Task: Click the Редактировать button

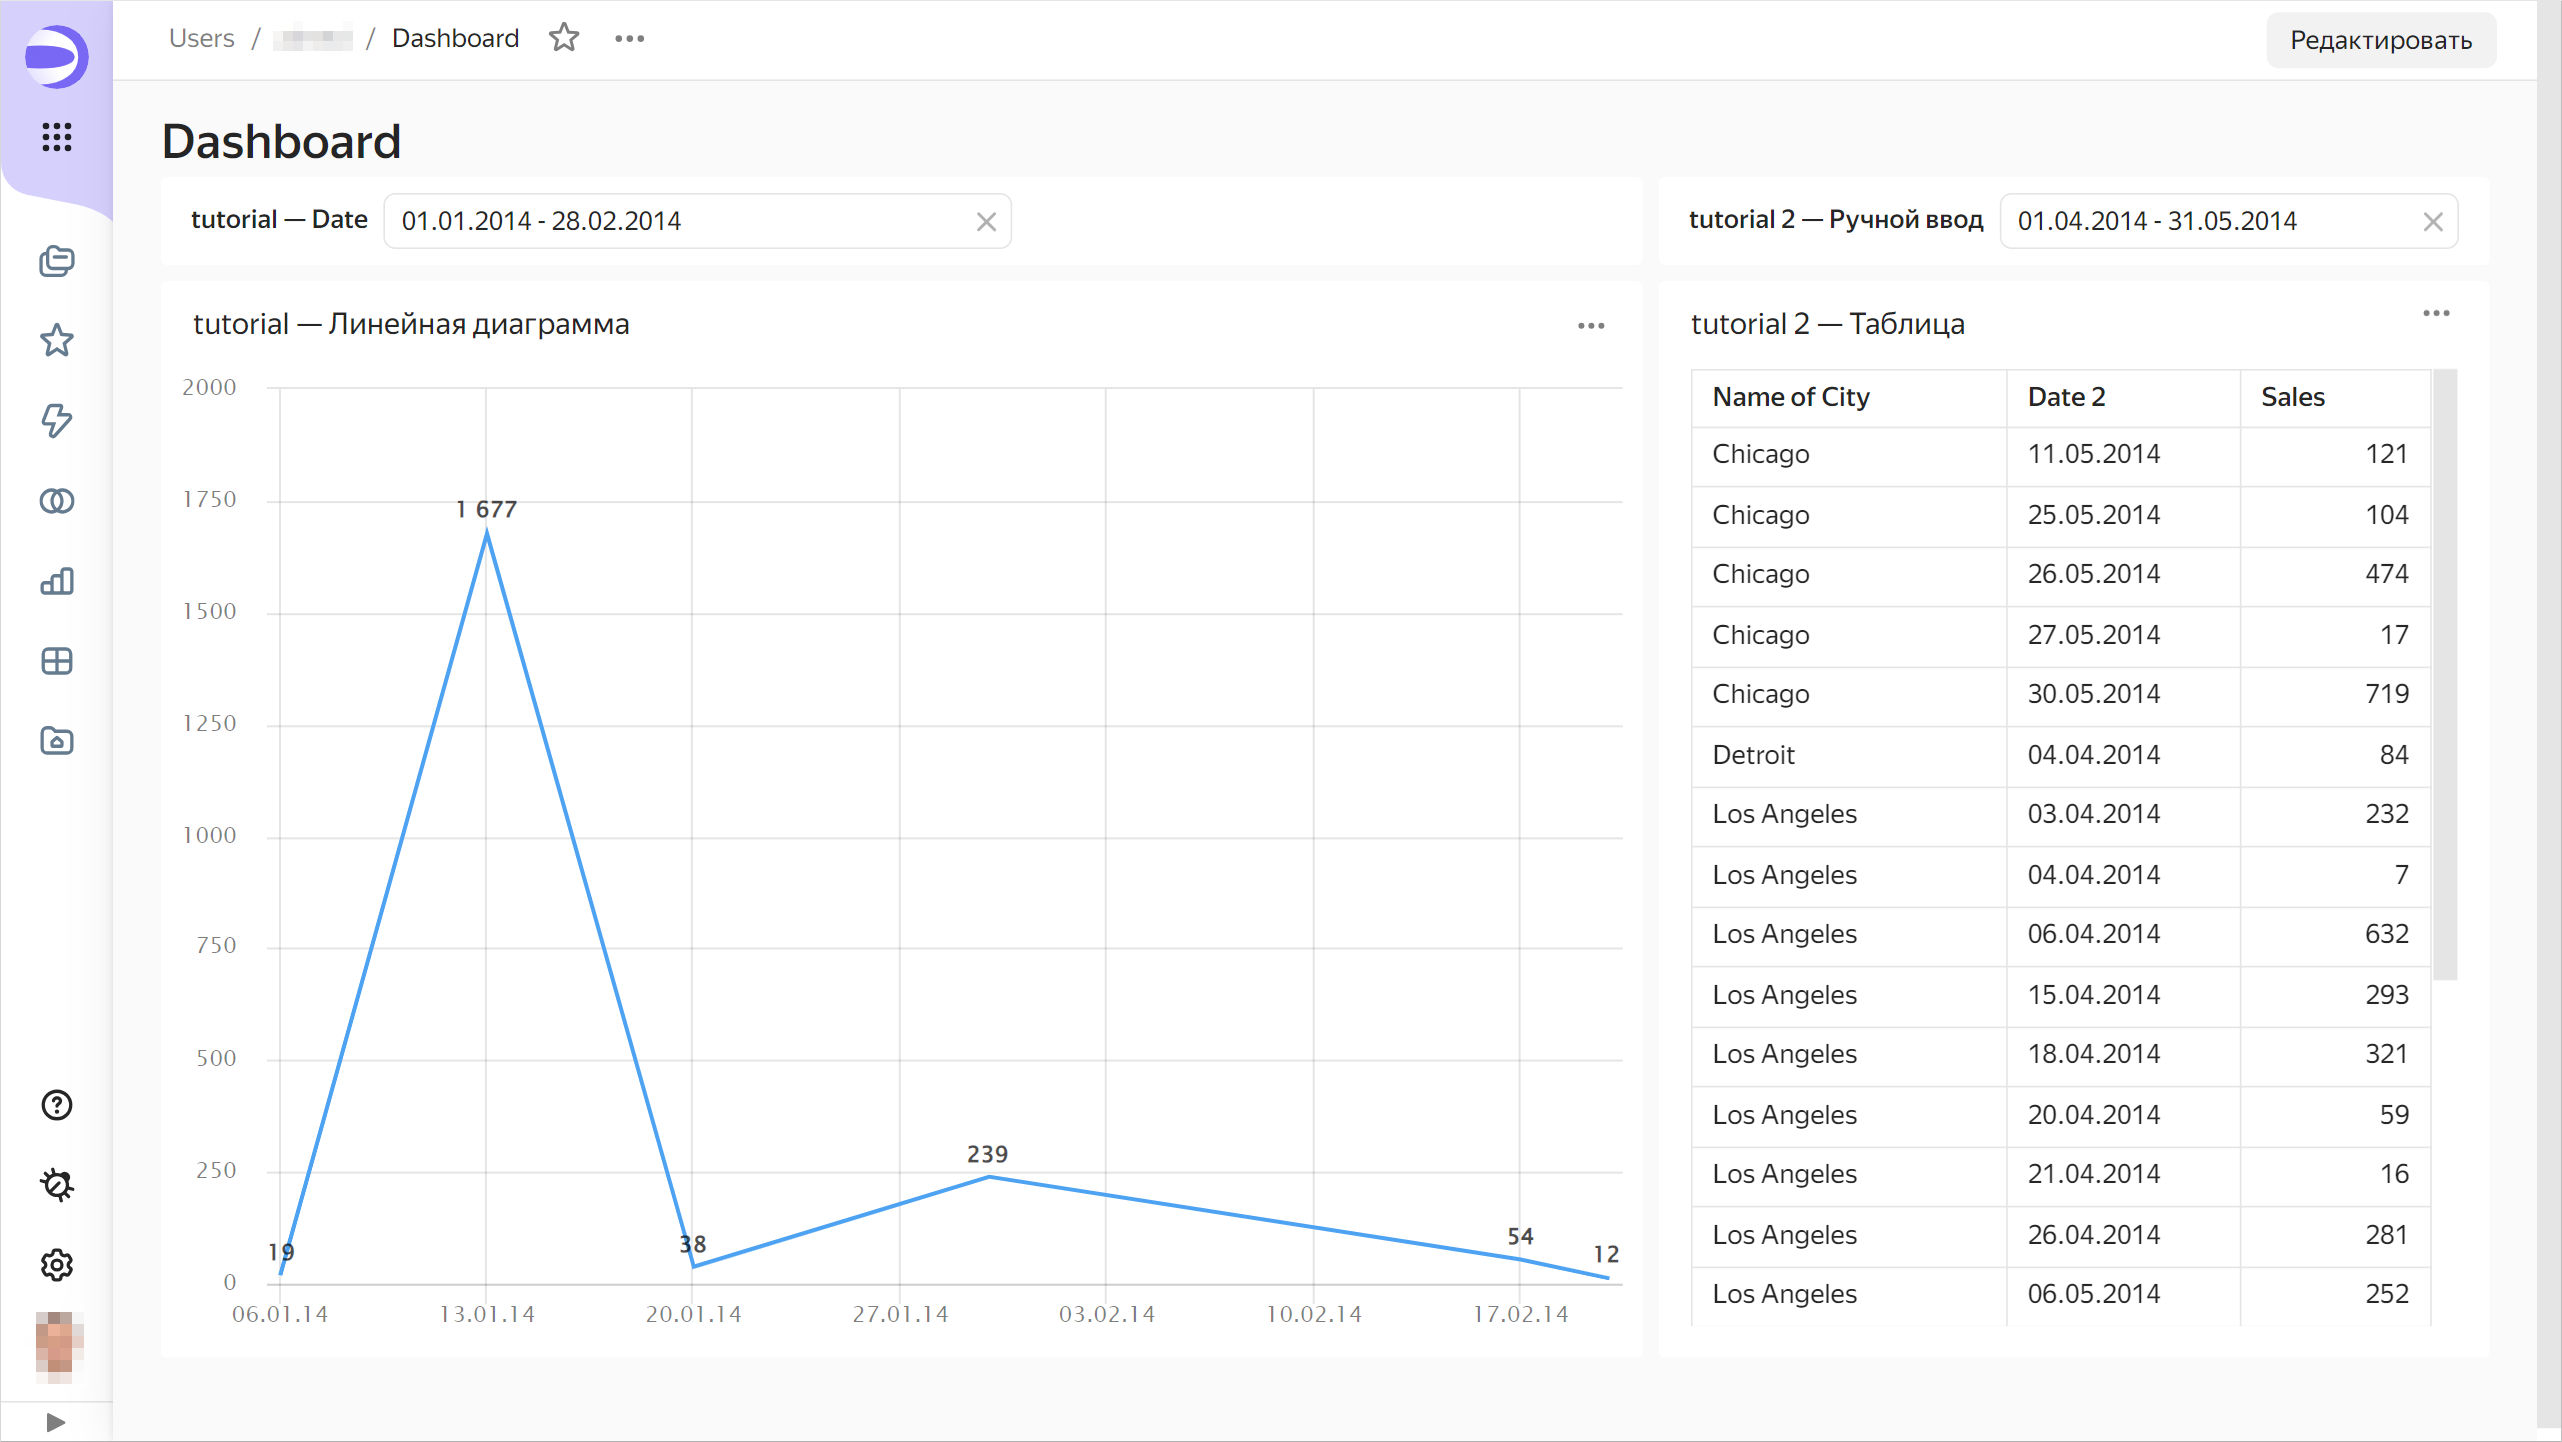Action: pos(2380,40)
